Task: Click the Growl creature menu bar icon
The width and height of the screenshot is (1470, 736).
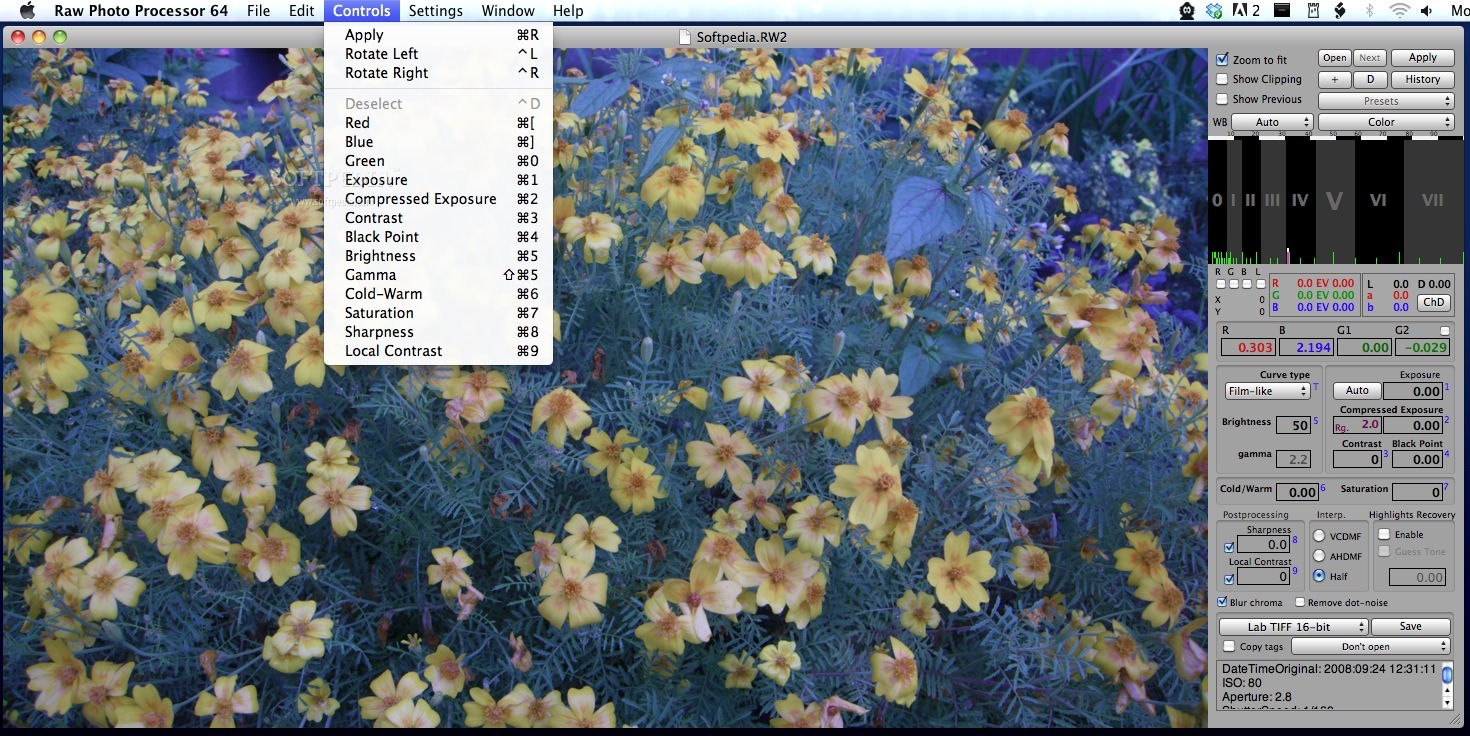Action: [1187, 11]
